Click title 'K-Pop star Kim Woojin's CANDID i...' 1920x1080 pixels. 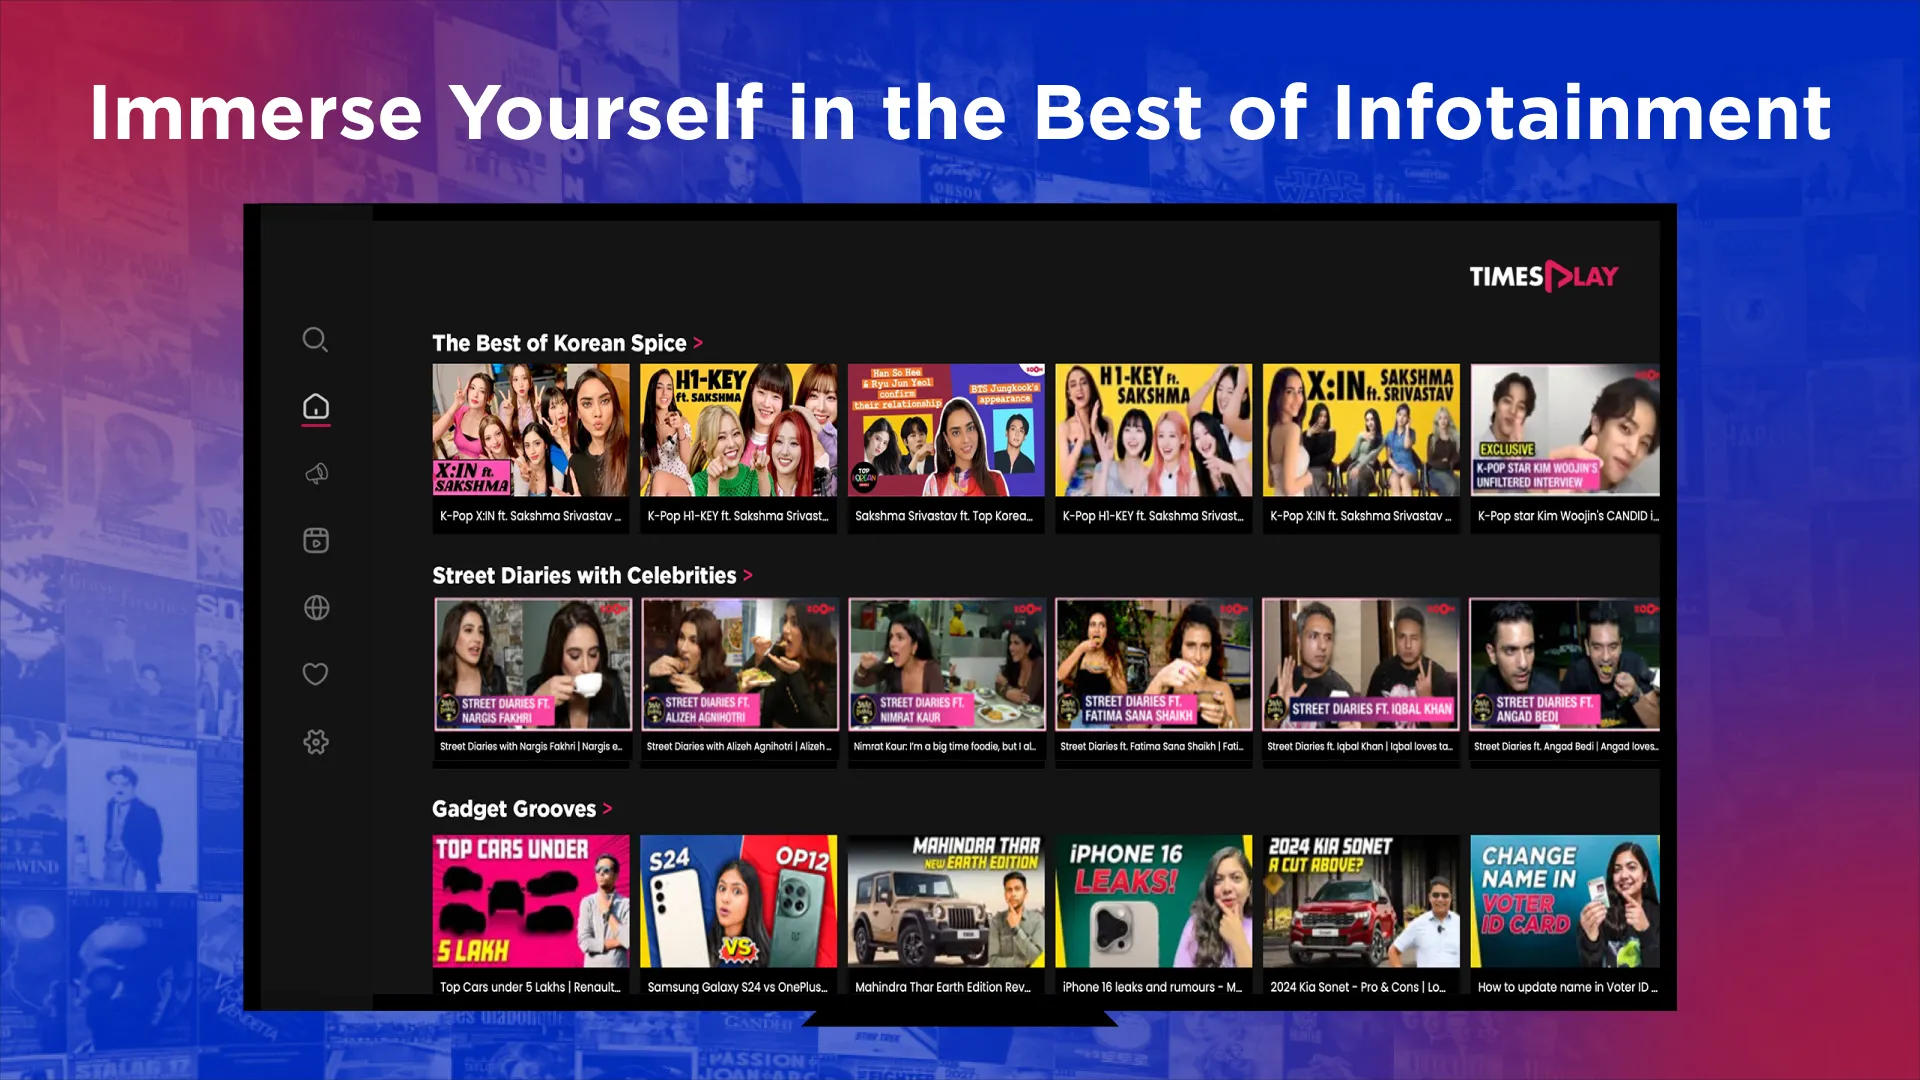(1567, 516)
